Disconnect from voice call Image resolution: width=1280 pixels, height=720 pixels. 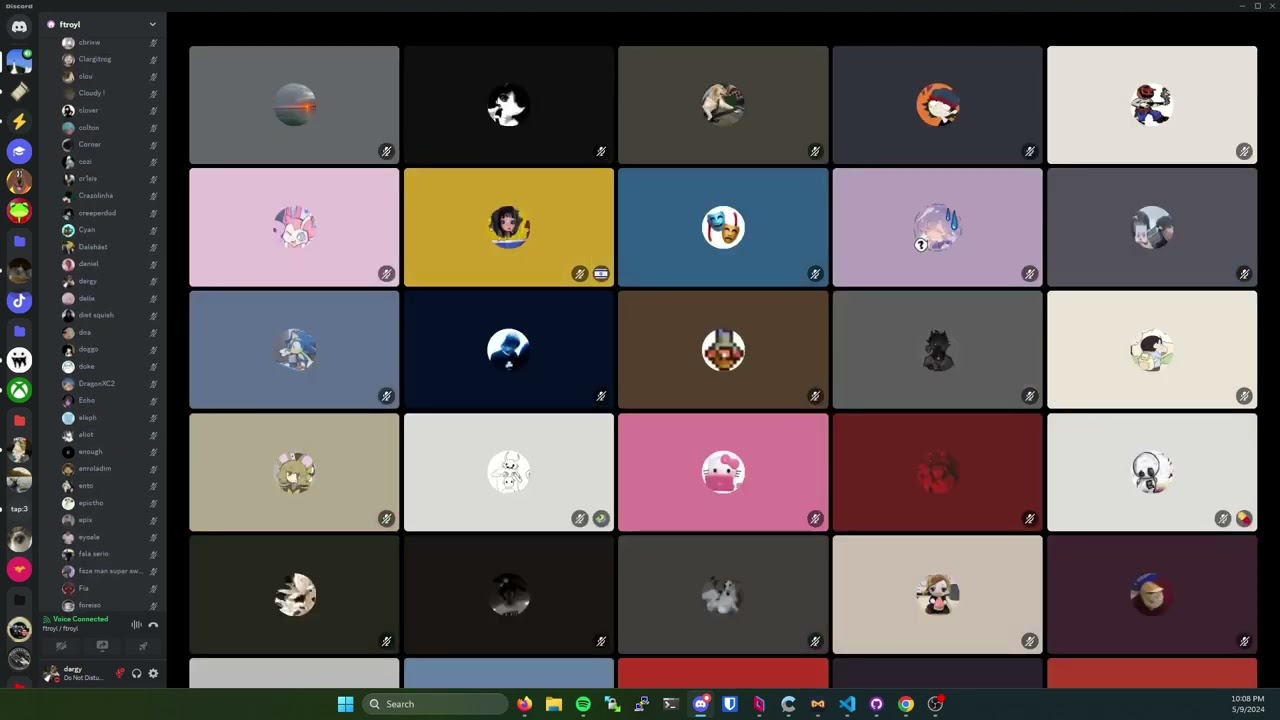pyautogui.click(x=153, y=625)
